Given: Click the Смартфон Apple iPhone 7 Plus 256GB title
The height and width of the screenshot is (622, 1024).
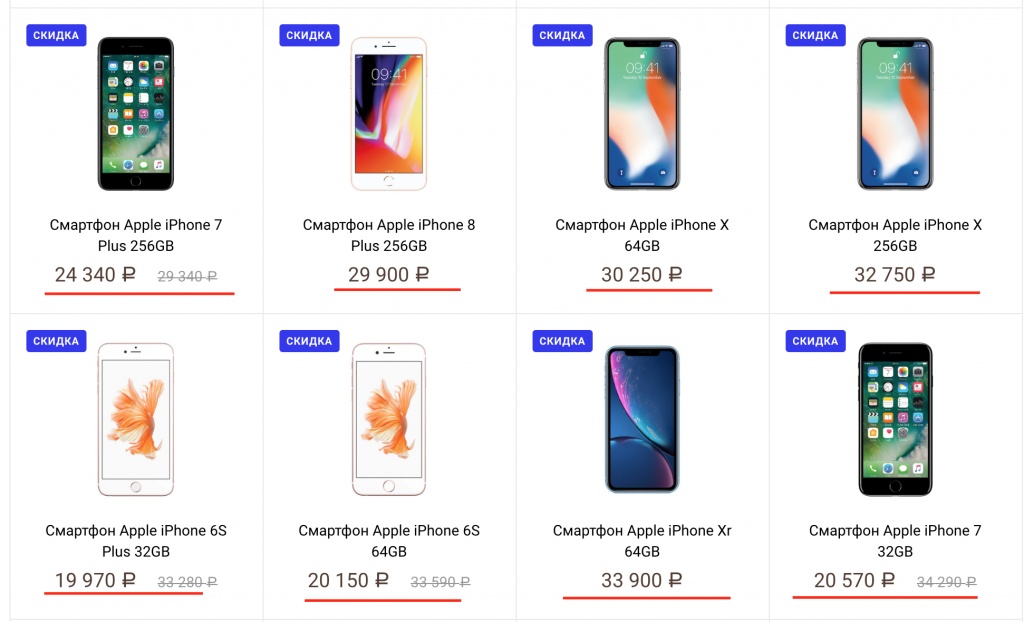Looking at the screenshot, I should 136,235.
